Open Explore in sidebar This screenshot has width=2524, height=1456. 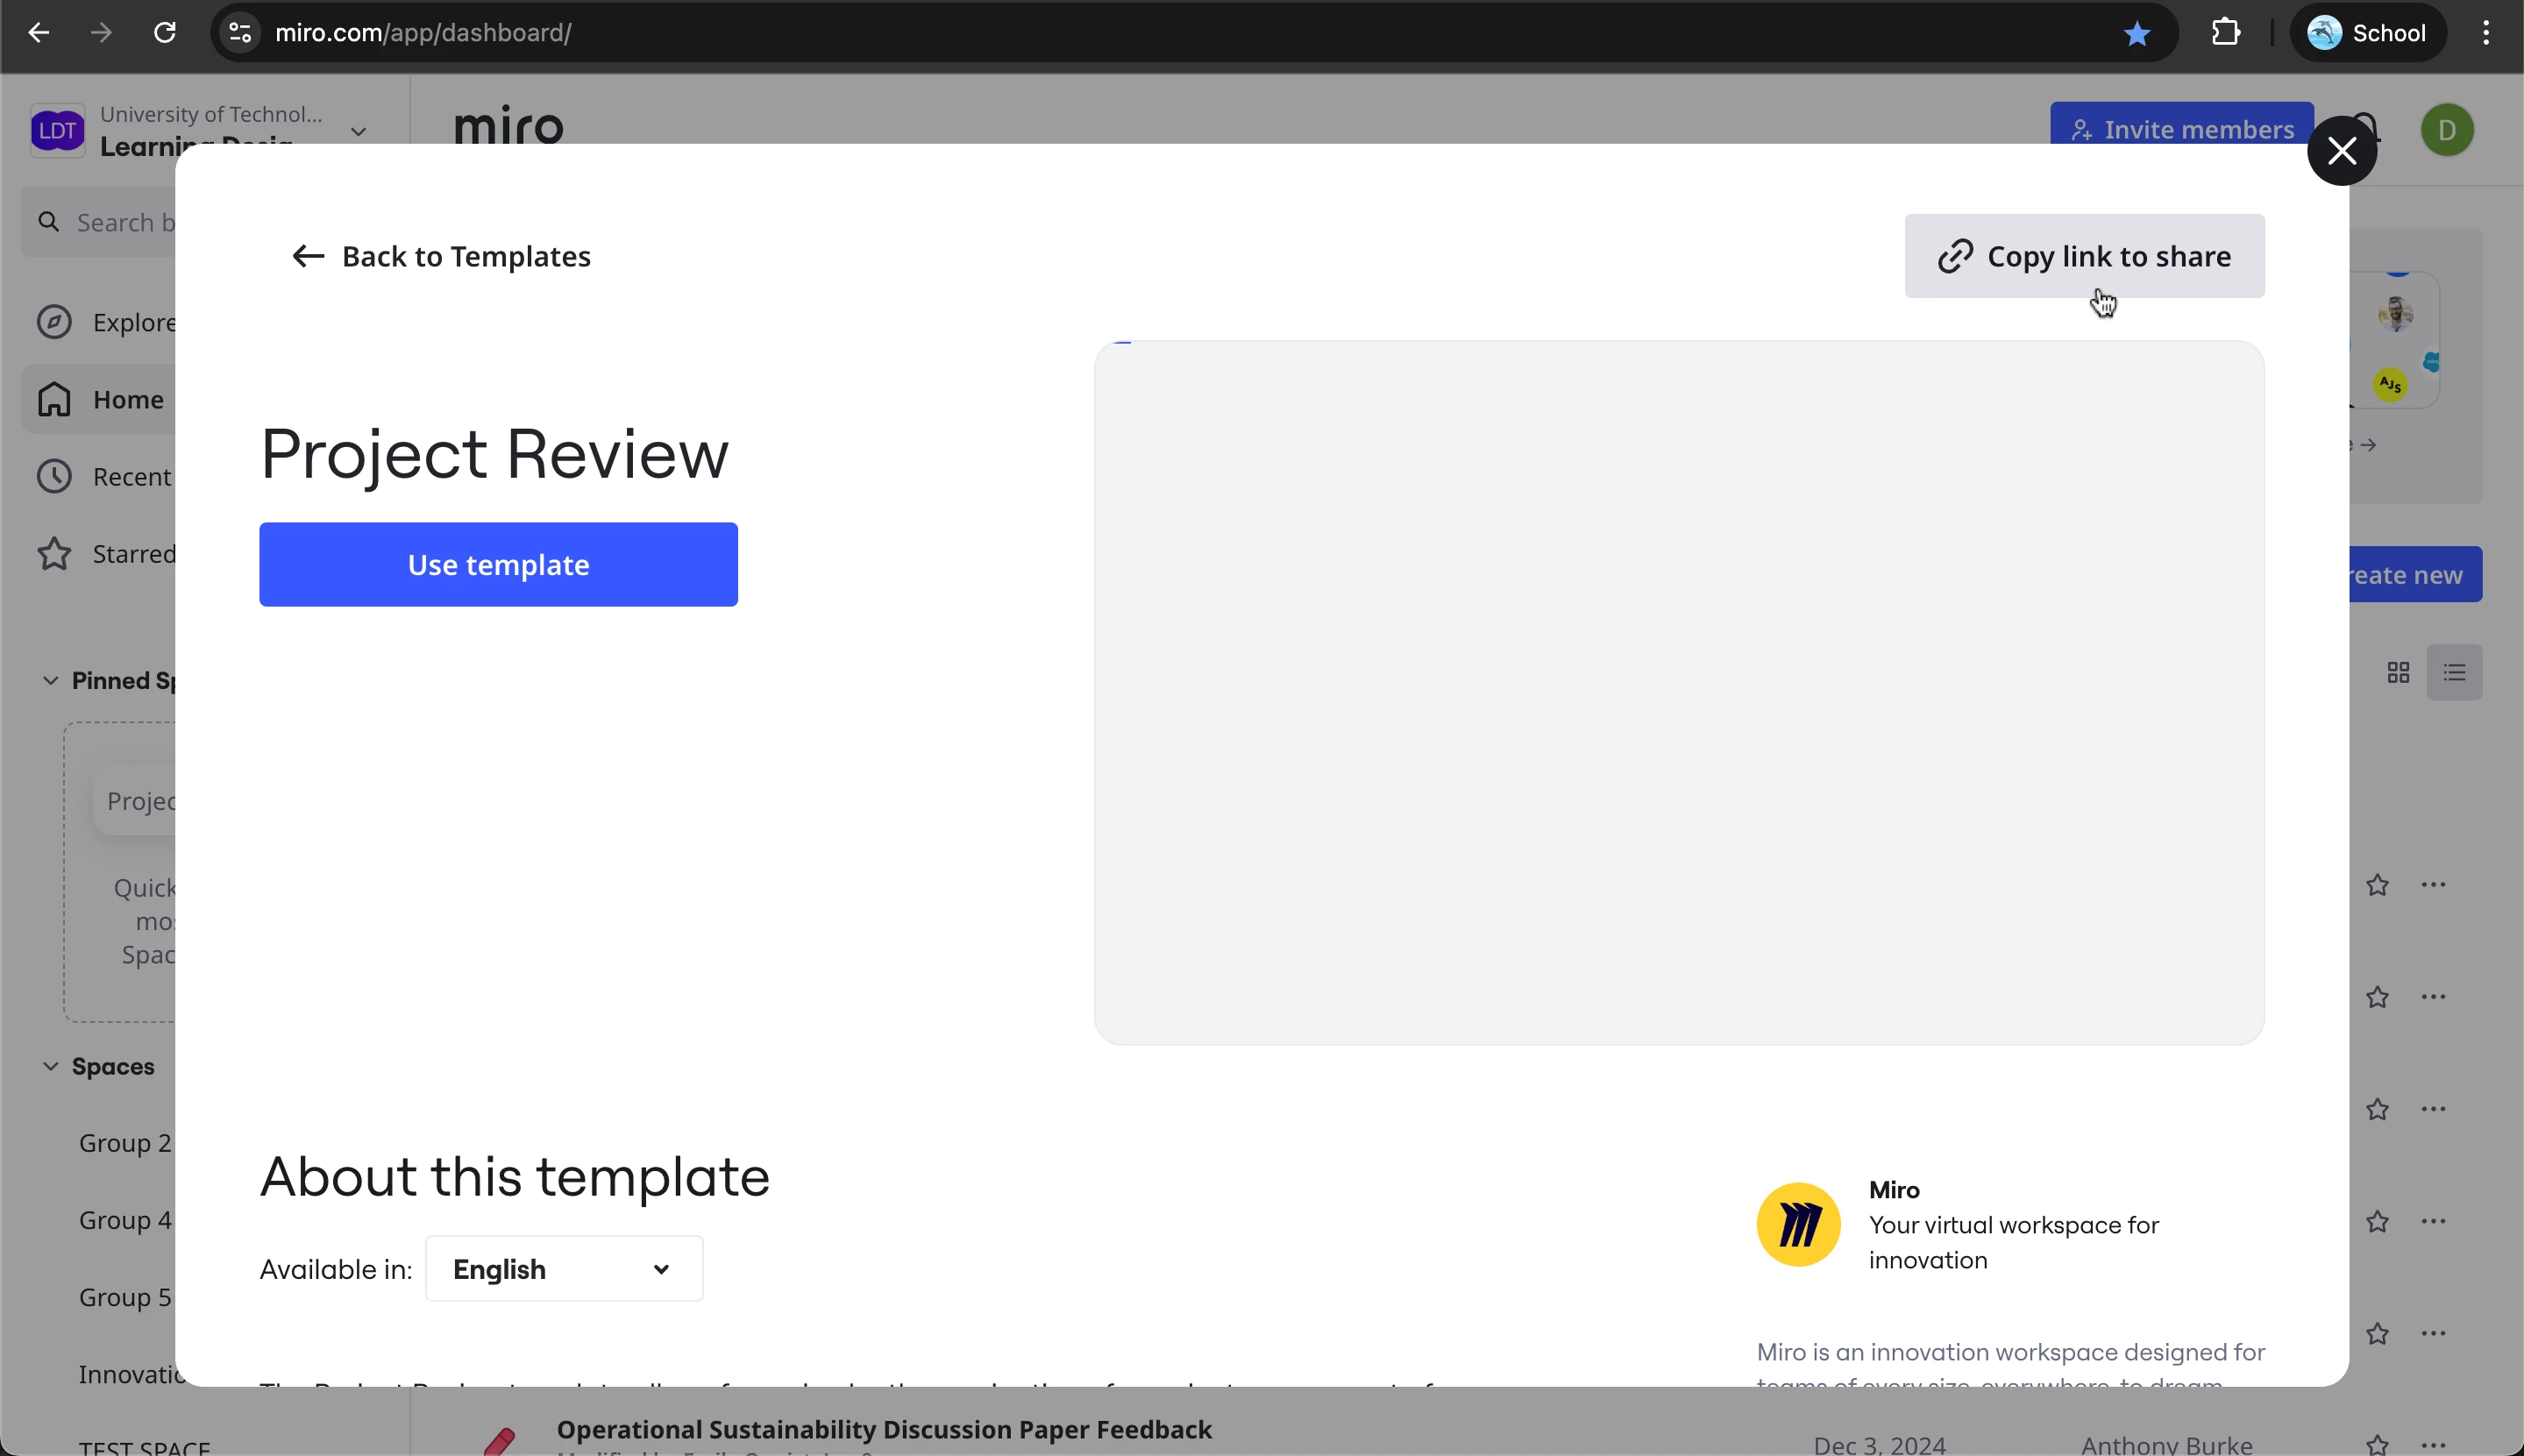(x=100, y=322)
